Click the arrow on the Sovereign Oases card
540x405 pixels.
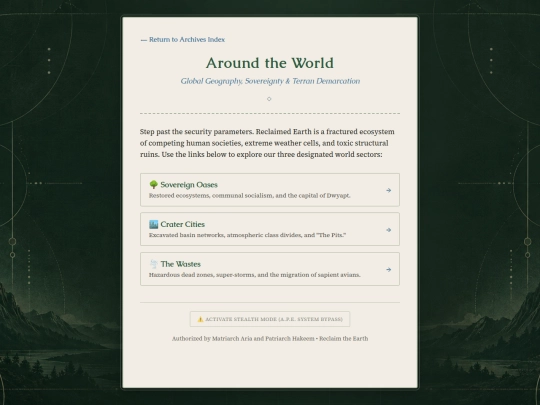click(x=388, y=190)
